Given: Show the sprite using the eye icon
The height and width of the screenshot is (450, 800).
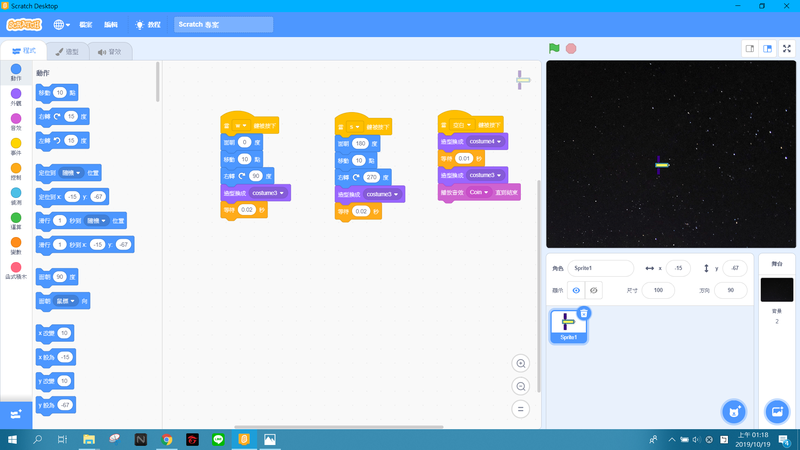Looking at the screenshot, I should 576,290.
